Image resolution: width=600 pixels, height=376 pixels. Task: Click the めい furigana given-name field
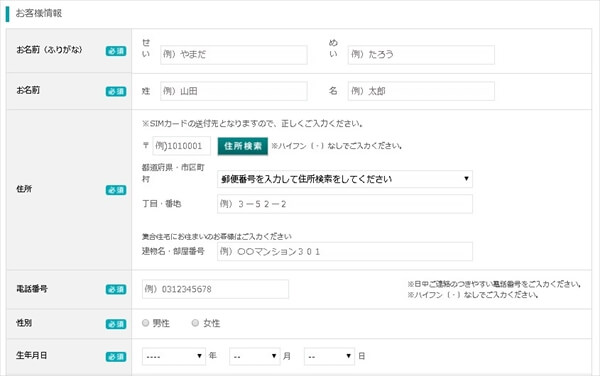pos(421,55)
